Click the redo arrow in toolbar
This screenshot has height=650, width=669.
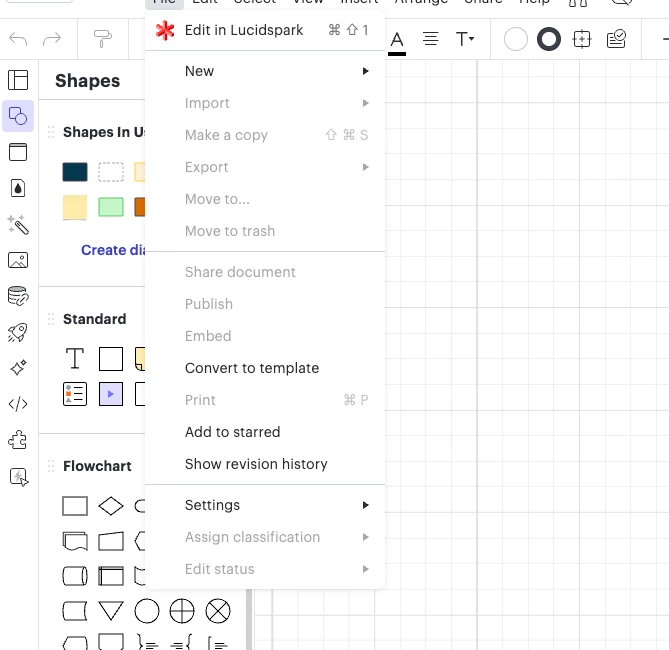coord(52,39)
